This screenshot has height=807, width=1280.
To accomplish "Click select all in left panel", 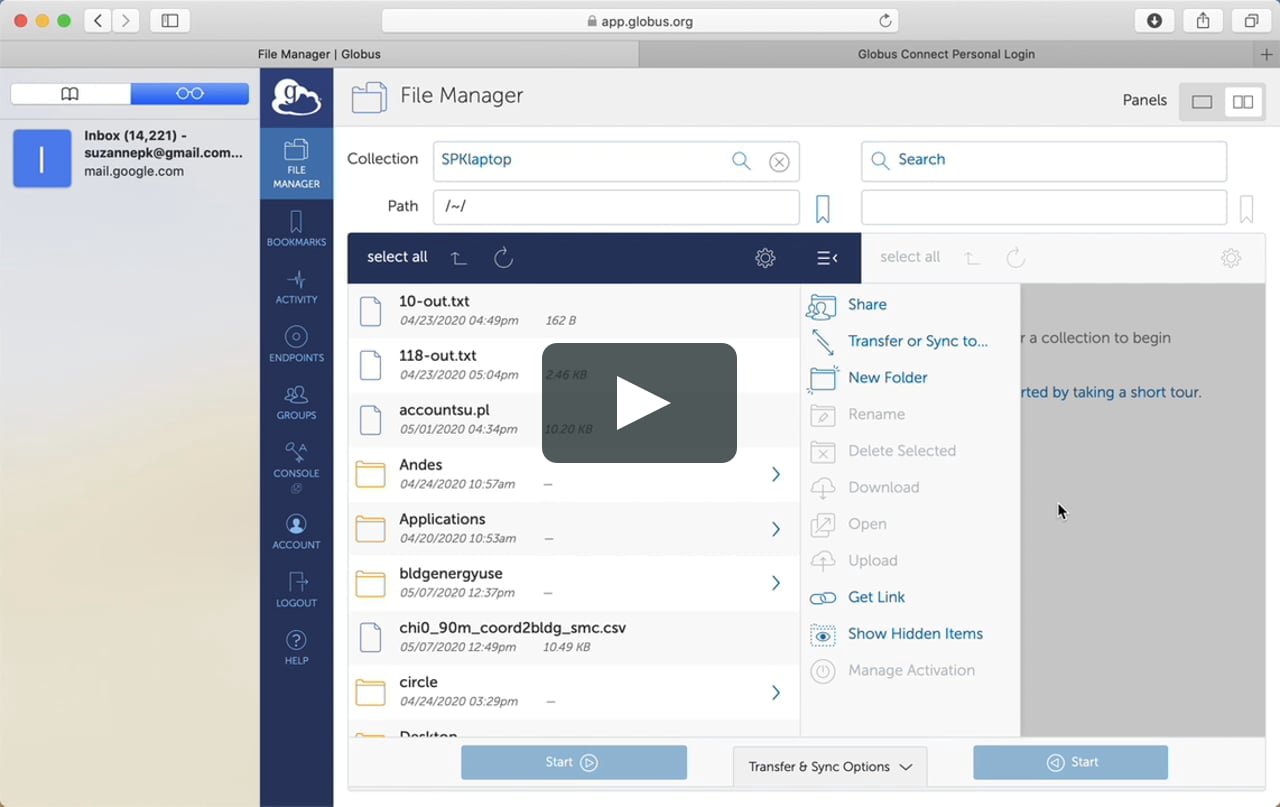I will [x=397, y=257].
